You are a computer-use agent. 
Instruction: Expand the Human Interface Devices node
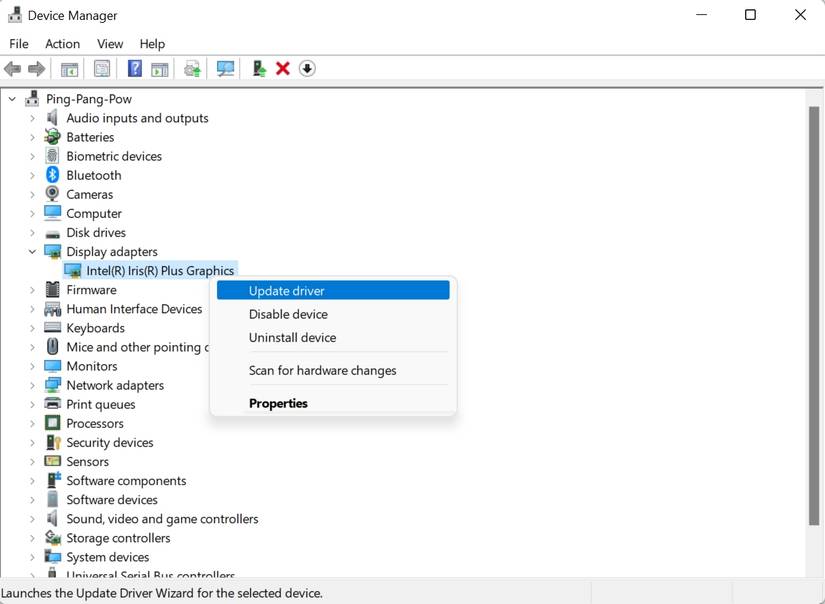coord(33,309)
